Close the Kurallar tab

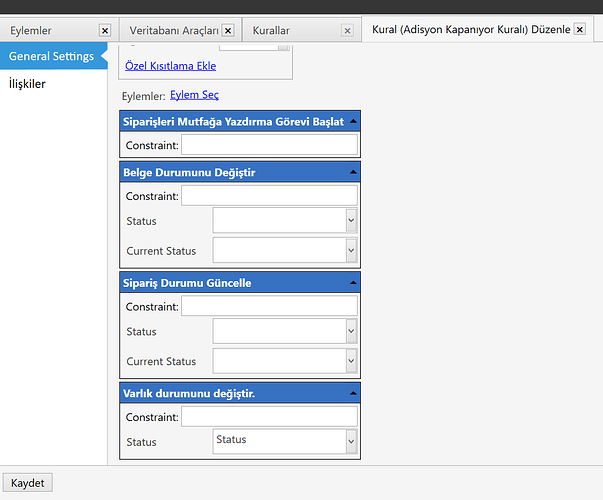point(347,31)
